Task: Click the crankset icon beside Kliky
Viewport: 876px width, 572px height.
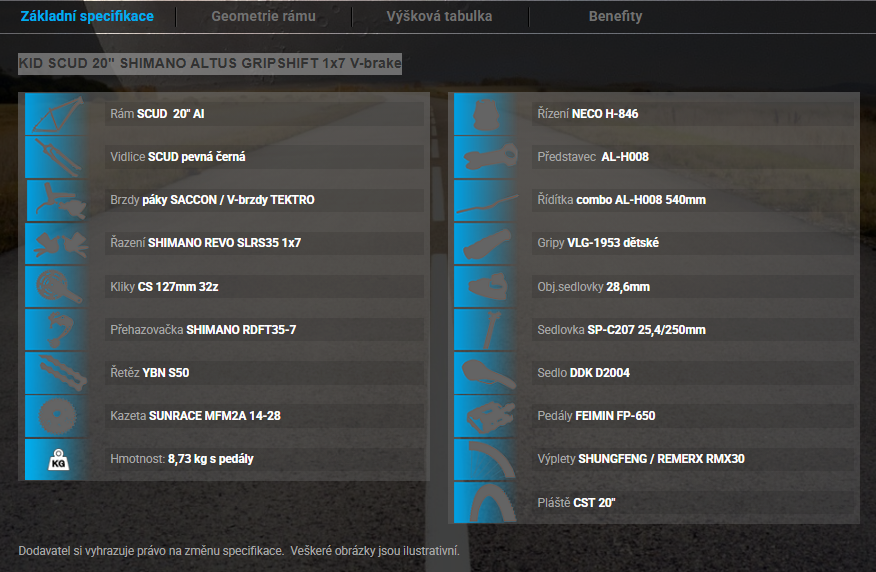Action: (x=58, y=287)
